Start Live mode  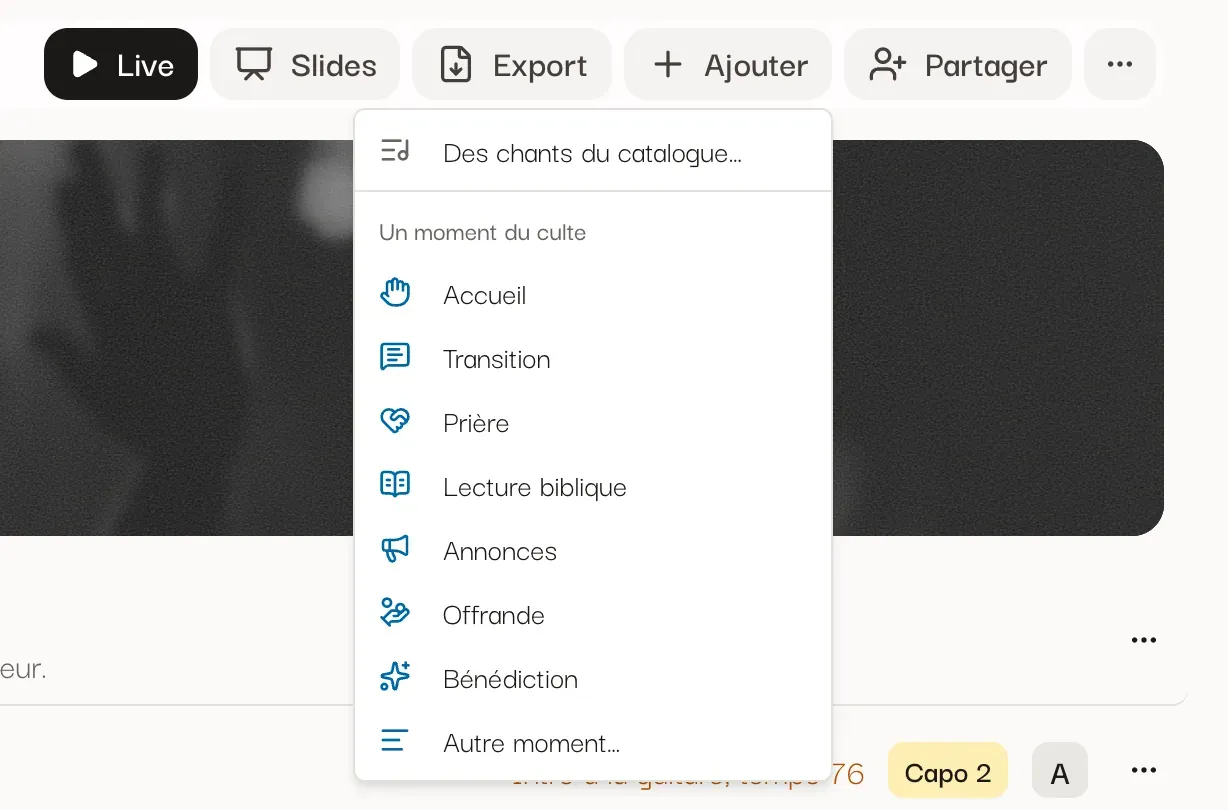[x=121, y=64]
